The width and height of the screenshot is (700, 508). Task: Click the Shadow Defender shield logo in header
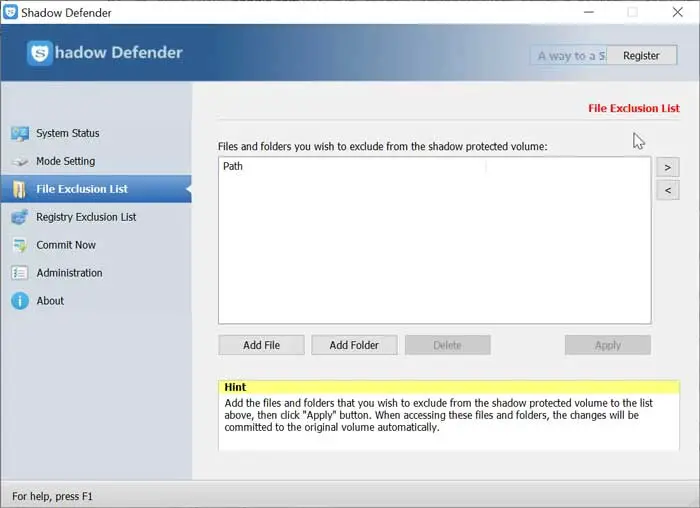(x=39, y=53)
